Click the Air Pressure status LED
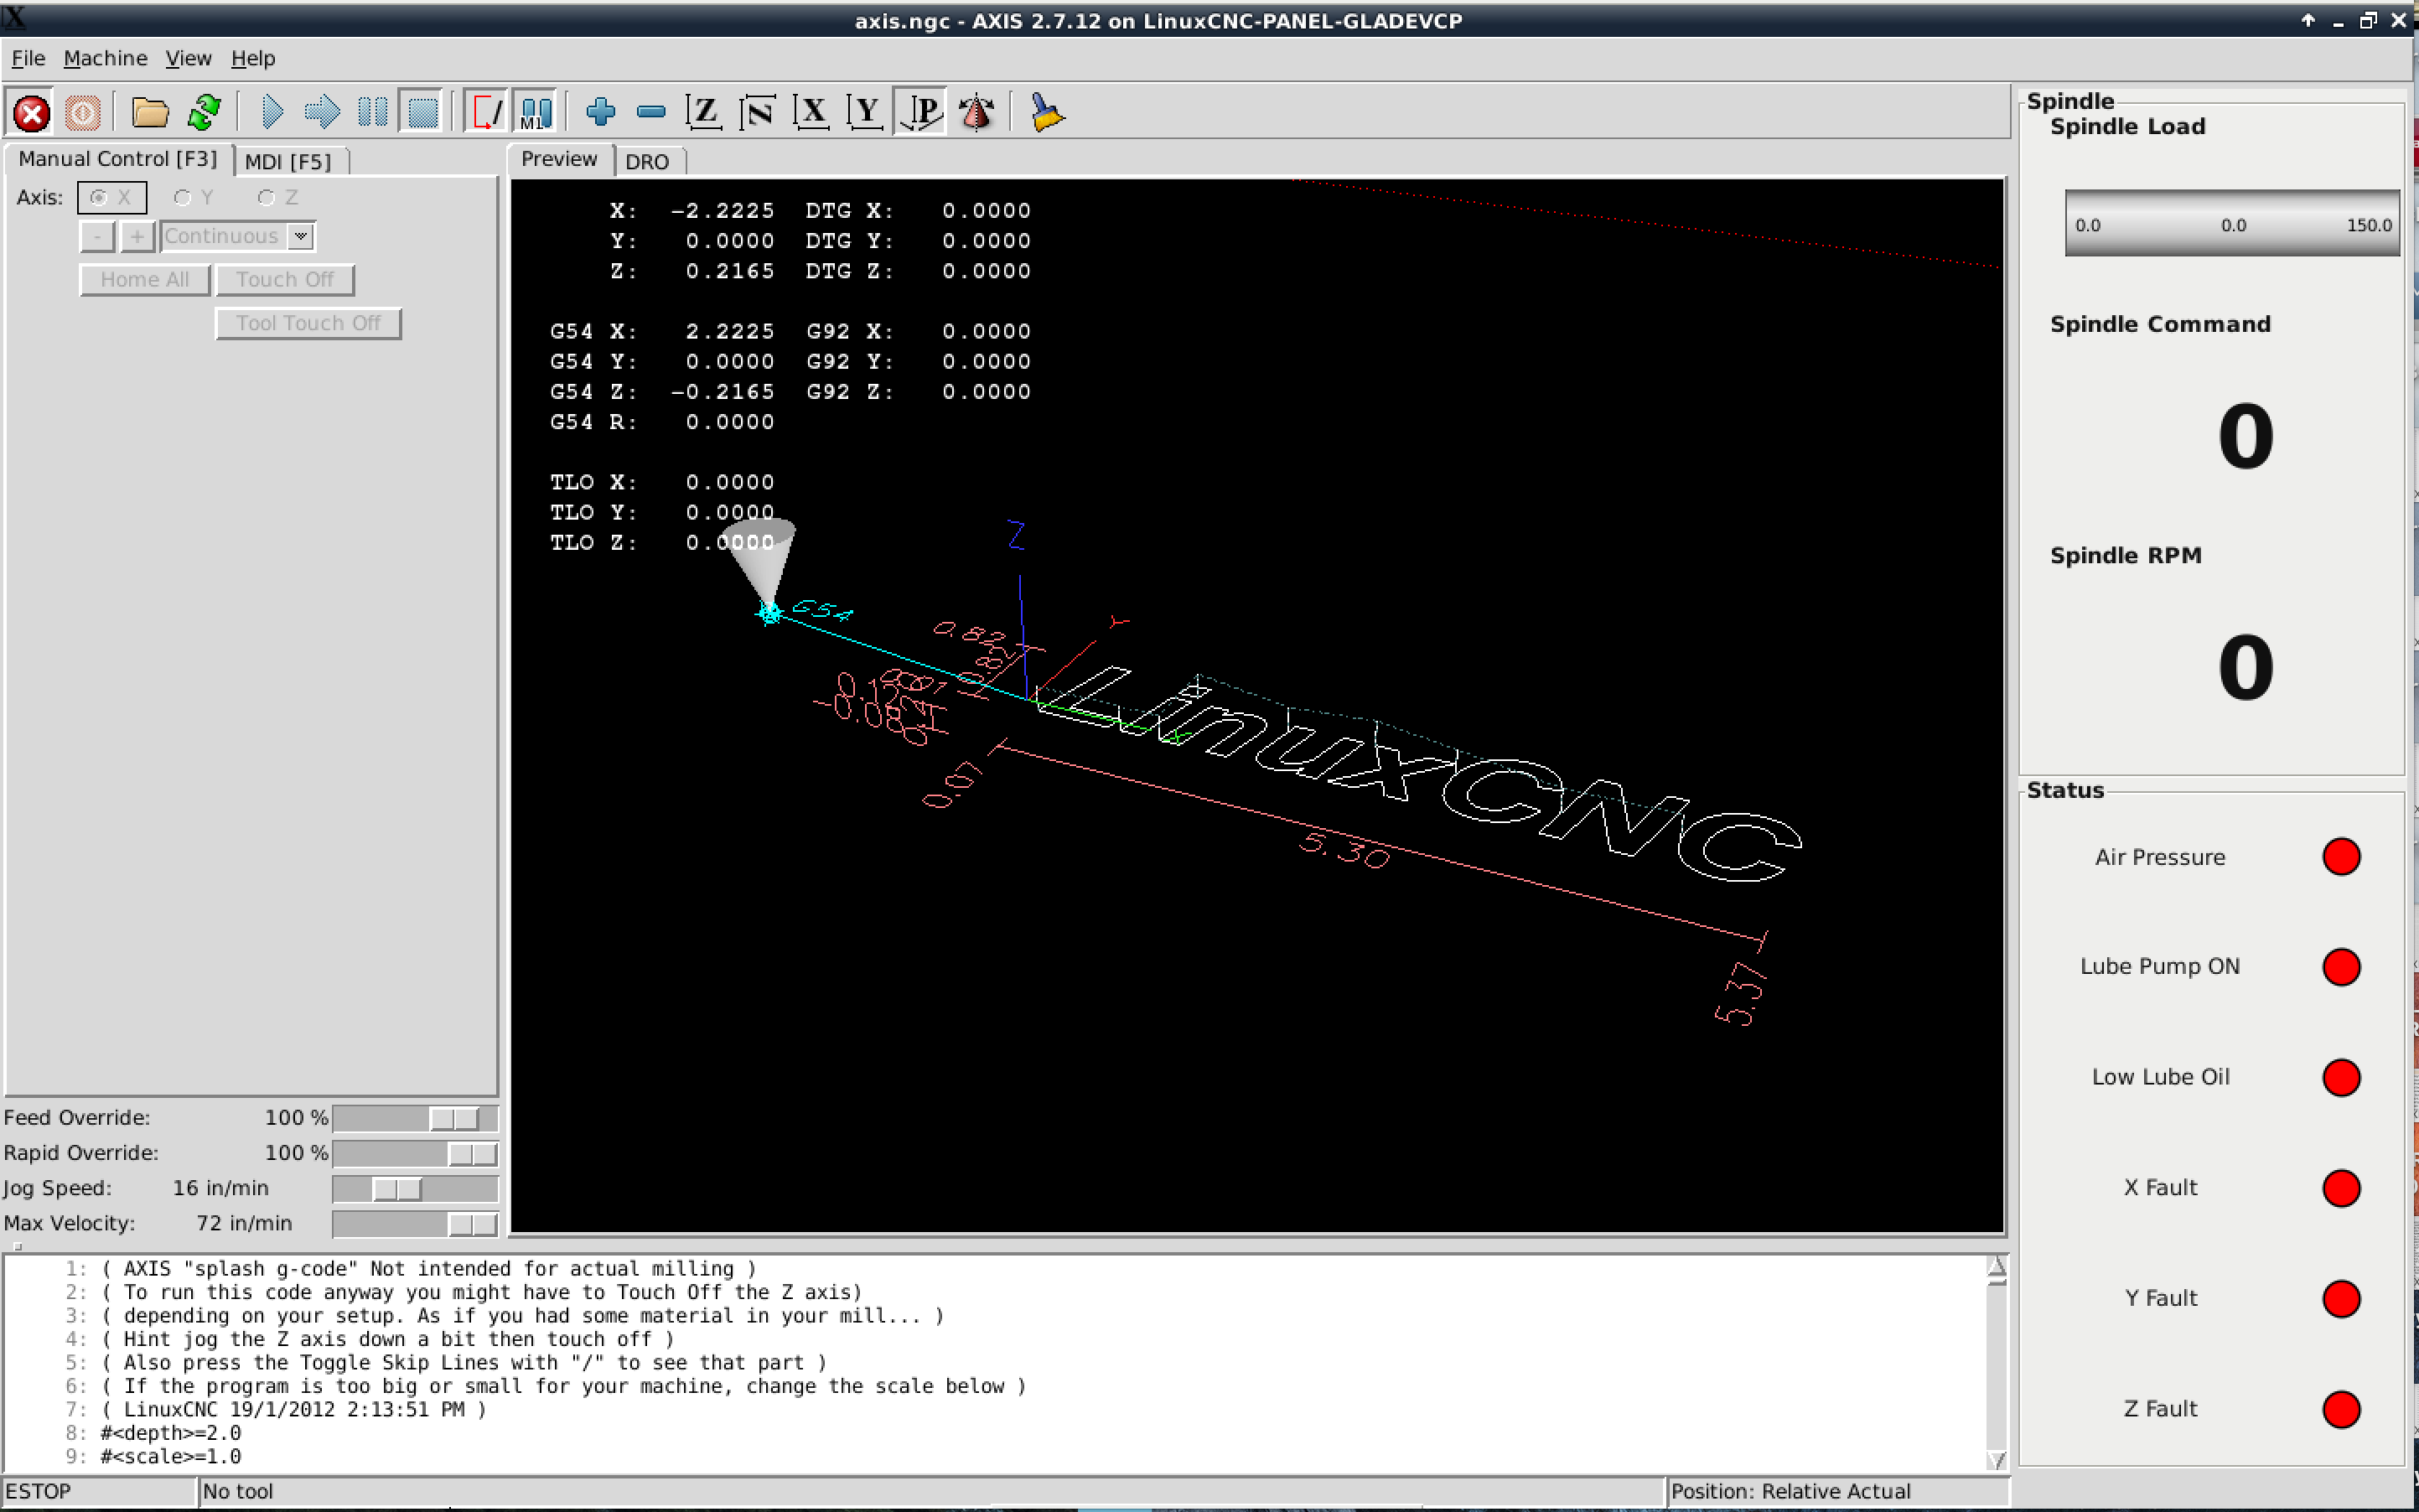Screen dimensions: 2419x1512 pos(2341,857)
